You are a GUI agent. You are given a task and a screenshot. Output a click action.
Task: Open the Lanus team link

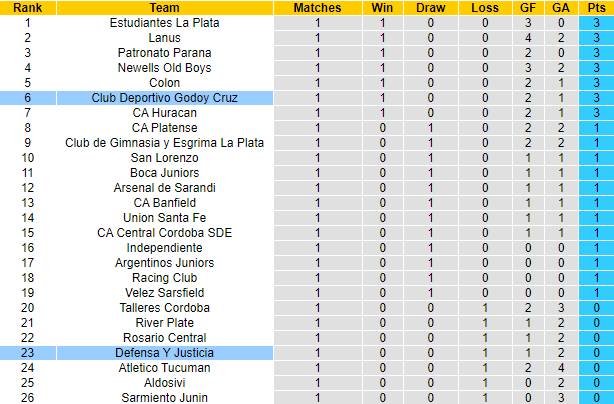click(x=164, y=38)
